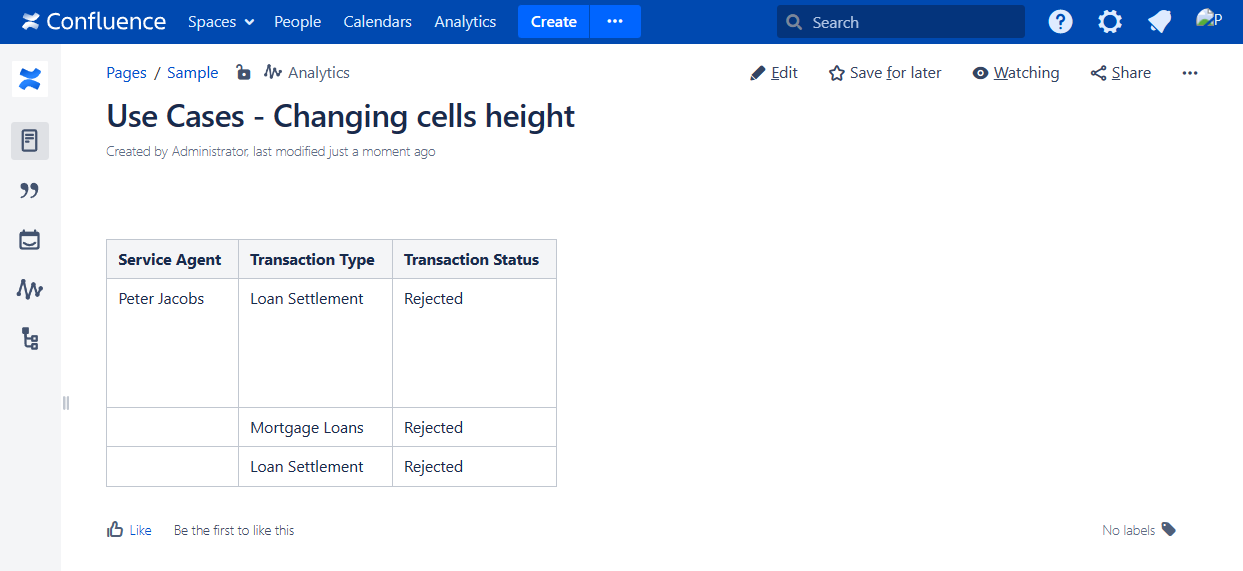Open the notifications bell icon
The image size is (1243, 571).
(x=1159, y=22)
